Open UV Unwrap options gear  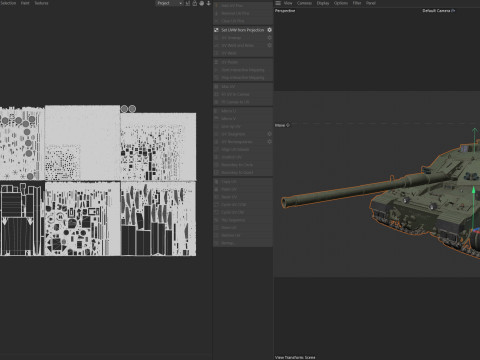(269, 38)
